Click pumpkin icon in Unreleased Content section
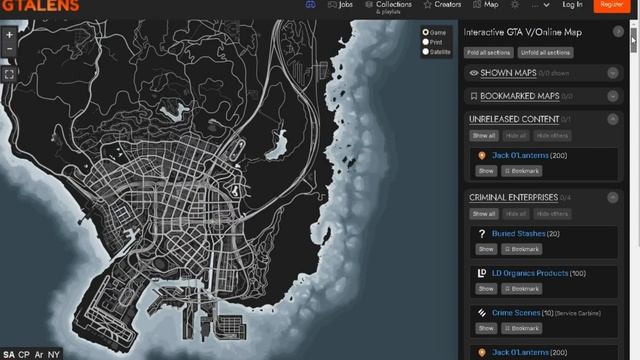This screenshot has height=360, width=640. [x=482, y=156]
